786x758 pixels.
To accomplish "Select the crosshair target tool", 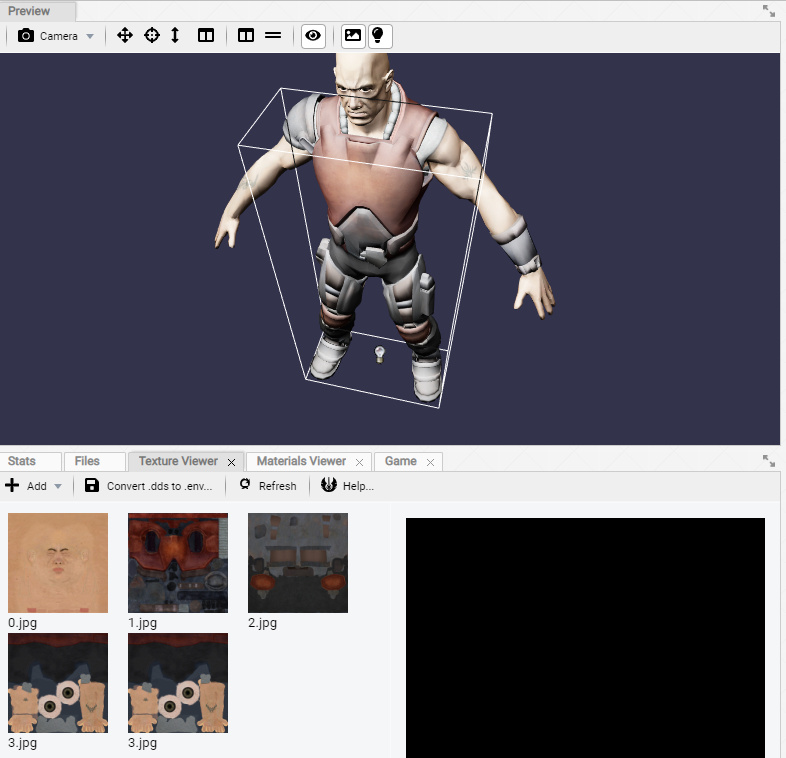I will (x=152, y=36).
